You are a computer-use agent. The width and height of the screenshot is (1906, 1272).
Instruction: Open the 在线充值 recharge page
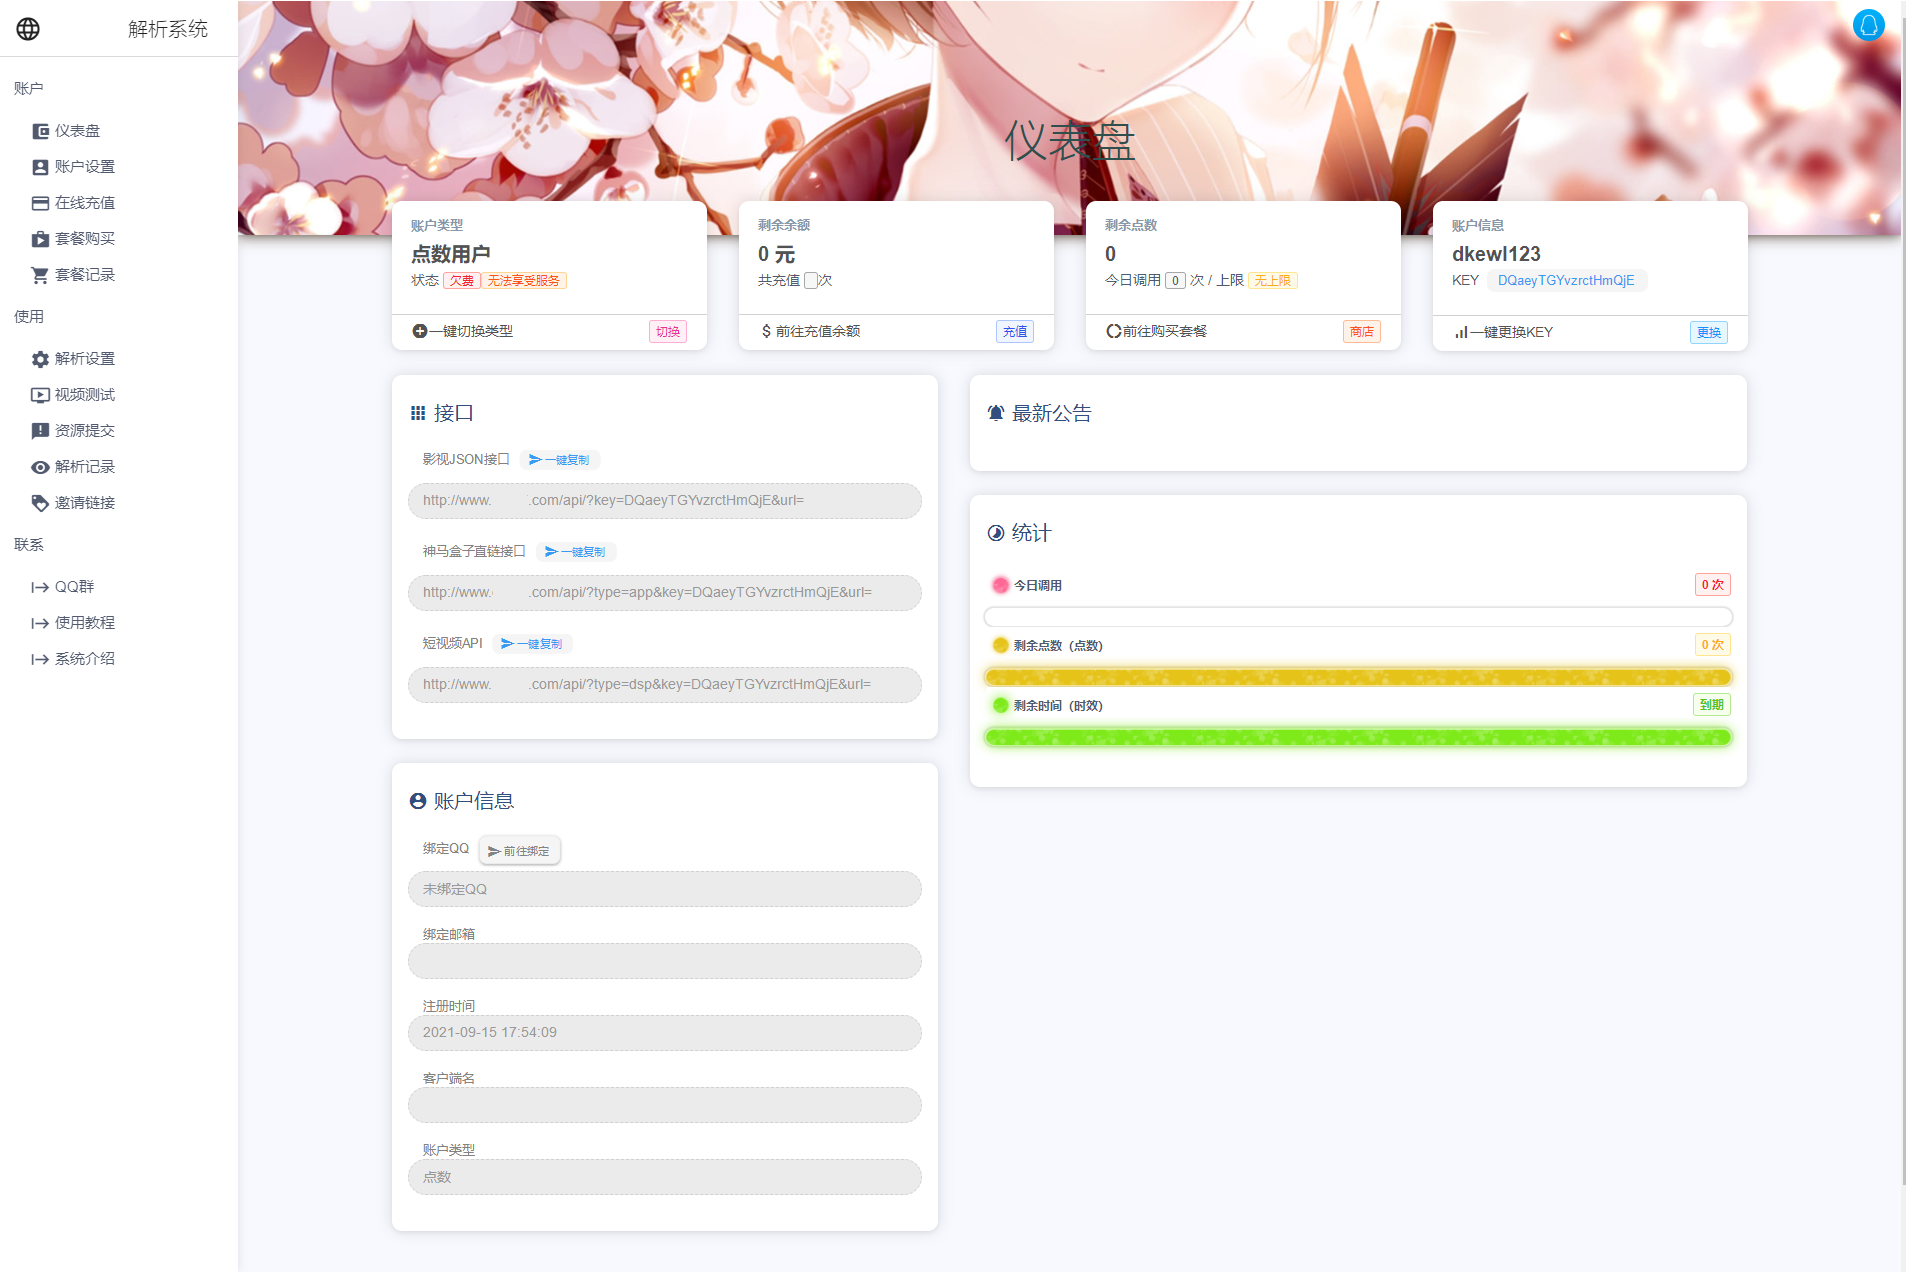click(85, 202)
